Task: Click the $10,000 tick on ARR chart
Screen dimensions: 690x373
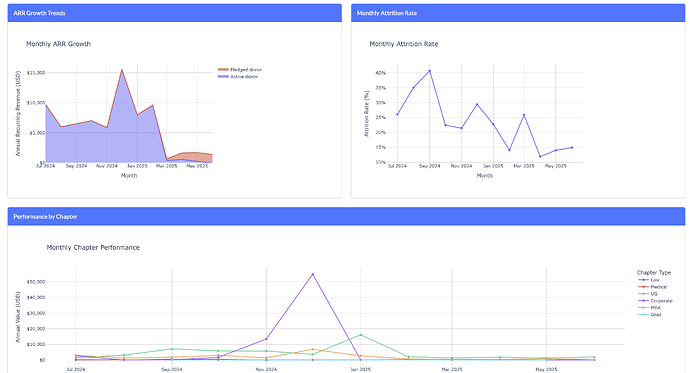Action: click(x=36, y=102)
